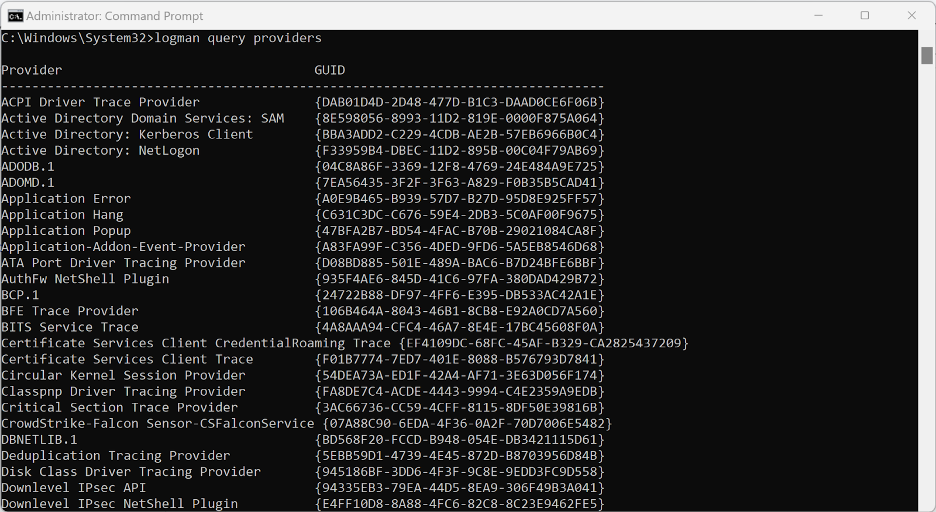
Task: Click the Command Prompt icon in title bar
Action: [15, 15]
